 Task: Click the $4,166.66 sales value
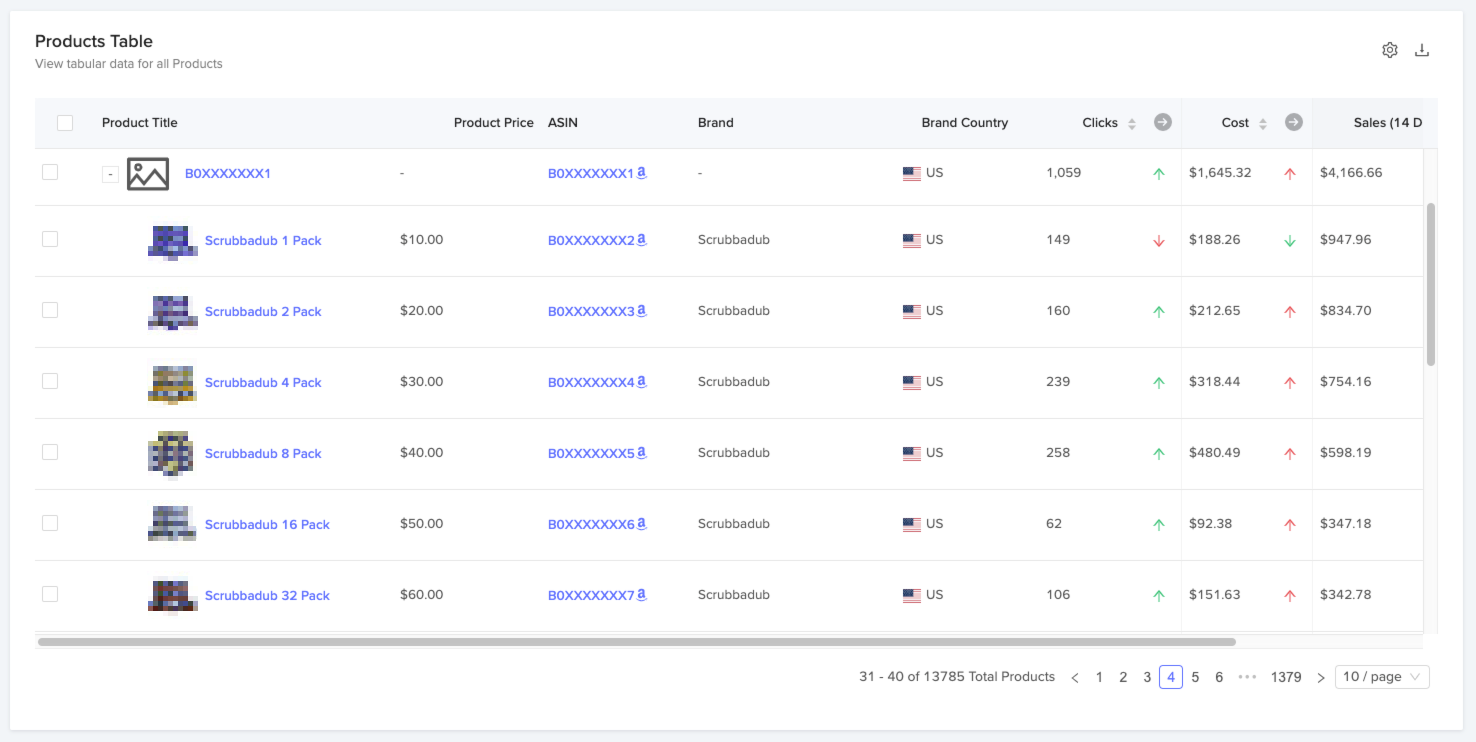tap(1351, 173)
